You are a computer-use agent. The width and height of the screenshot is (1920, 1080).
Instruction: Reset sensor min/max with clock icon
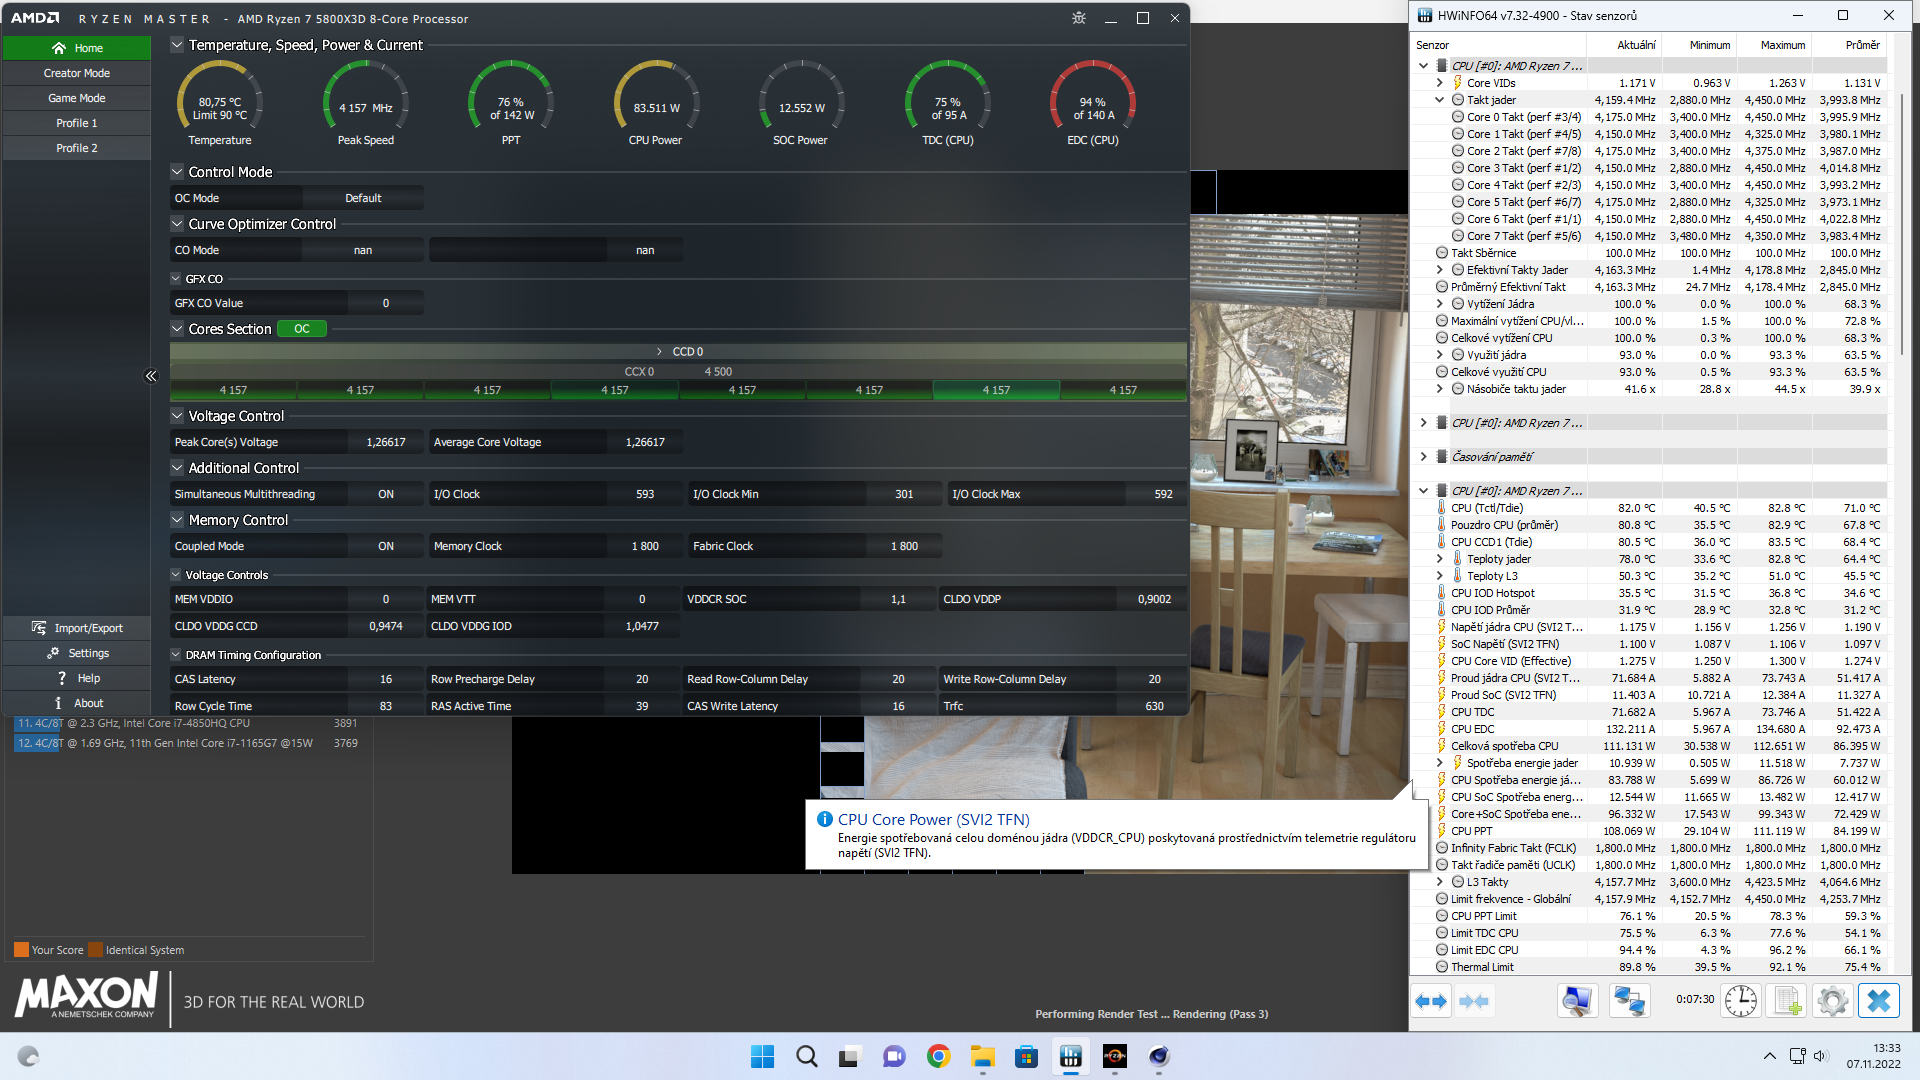point(1740,1001)
